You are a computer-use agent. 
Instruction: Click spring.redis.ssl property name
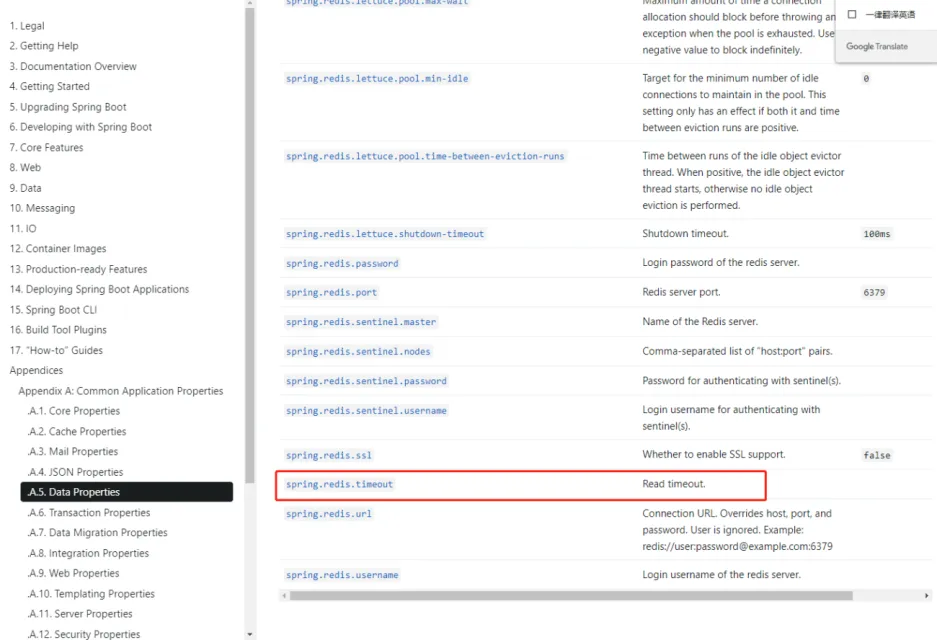[329, 455]
